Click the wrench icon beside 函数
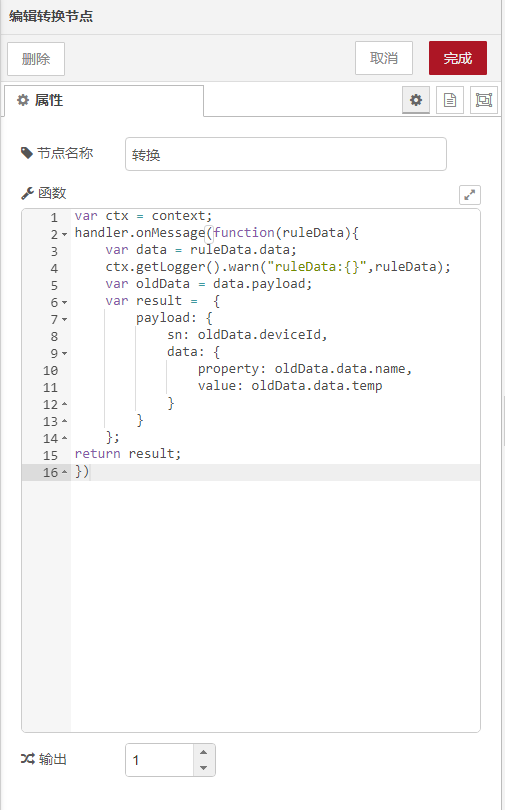Image resolution: width=505 pixels, height=810 pixels. 27,194
